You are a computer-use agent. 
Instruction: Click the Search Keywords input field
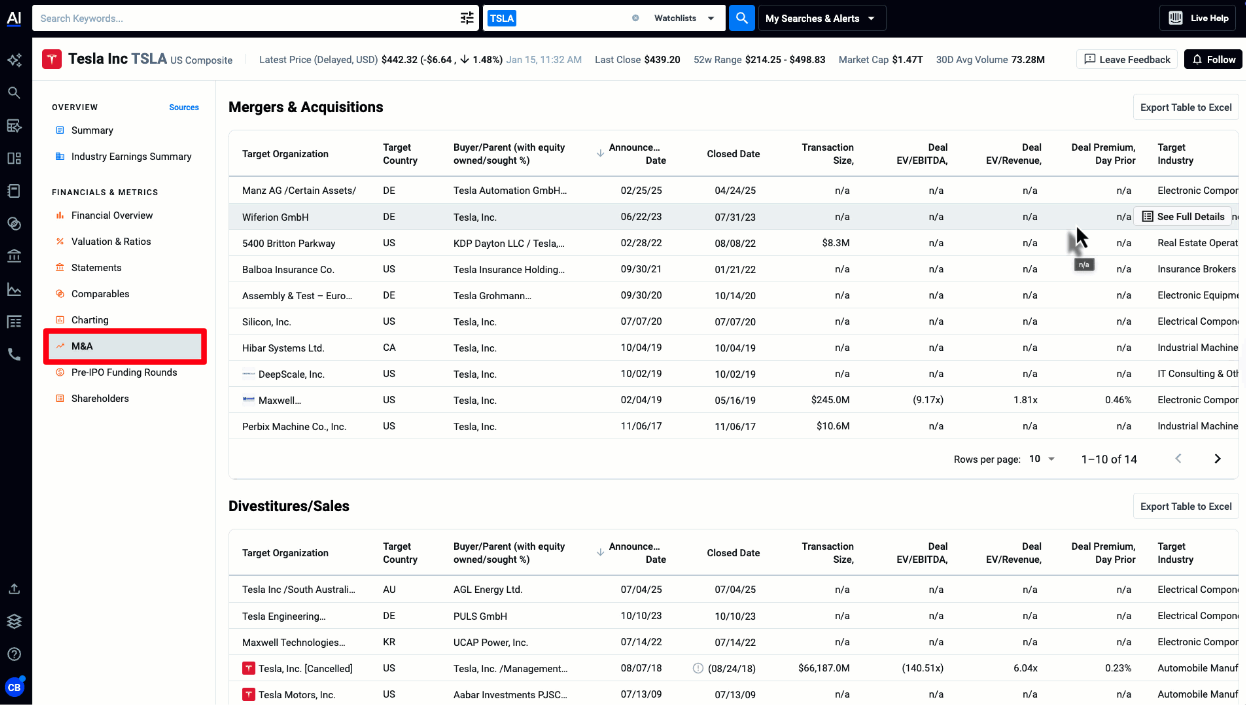coord(245,18)
